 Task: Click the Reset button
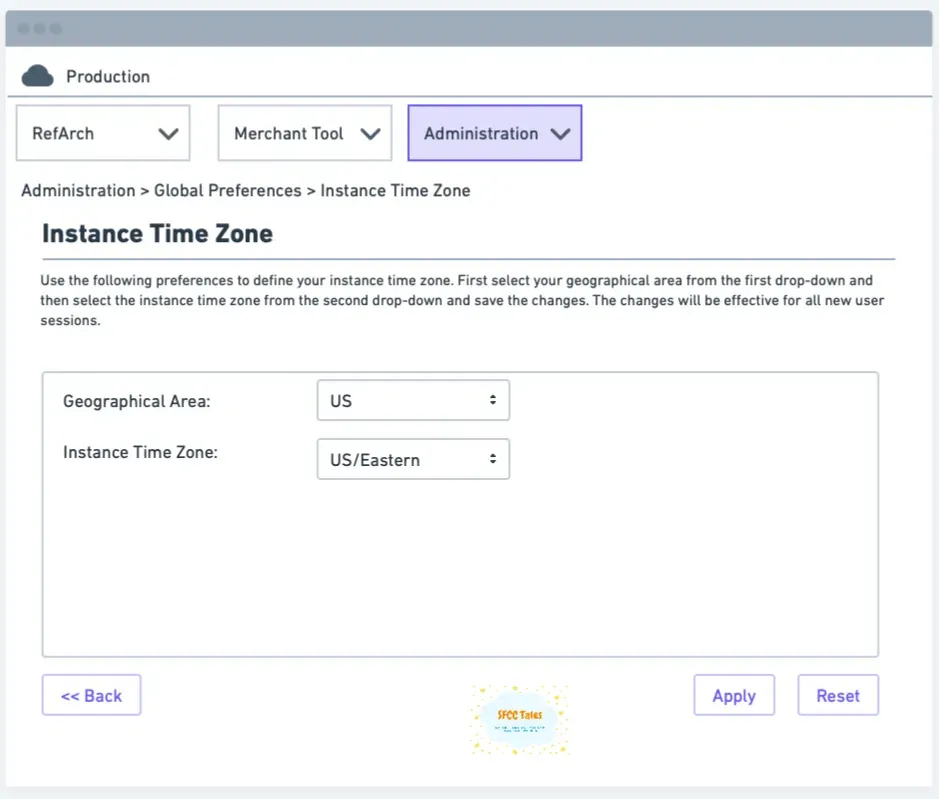click(837, 695)
